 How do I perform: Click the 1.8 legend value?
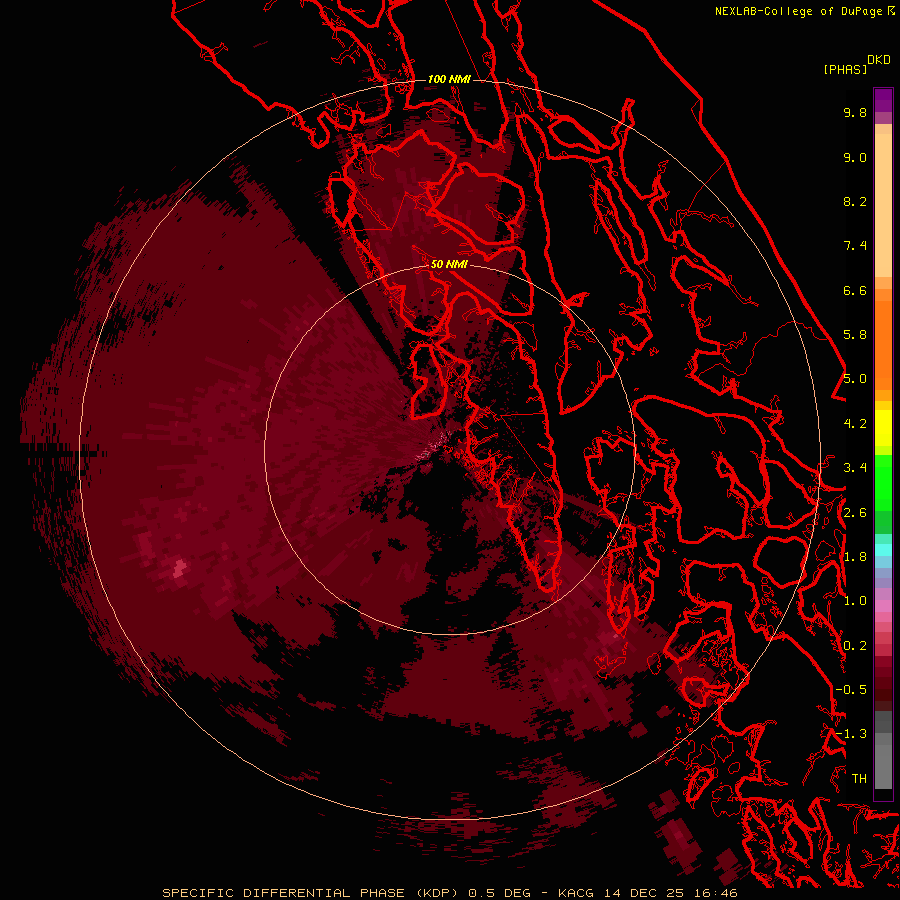tap(855, 557)
